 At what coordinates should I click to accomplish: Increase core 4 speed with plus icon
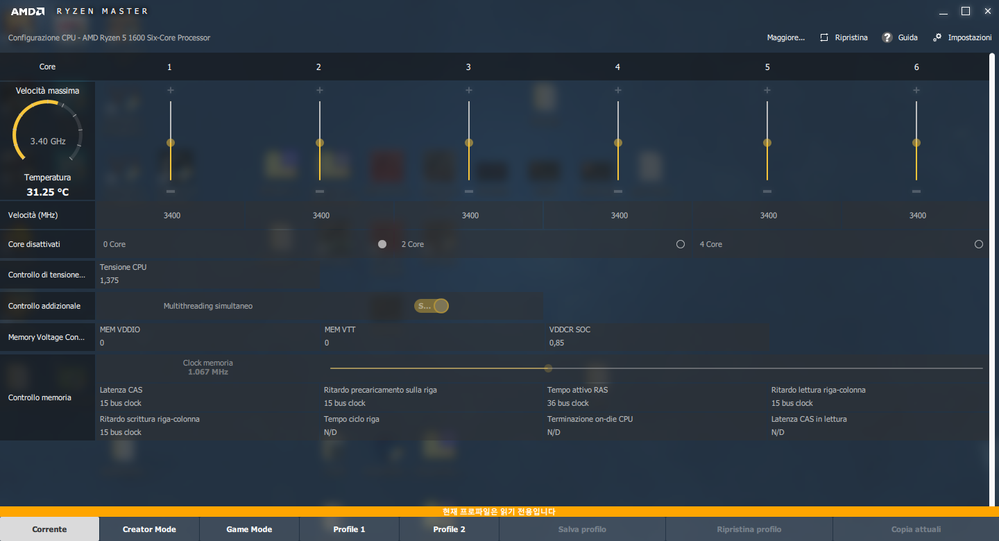[617, 90]
